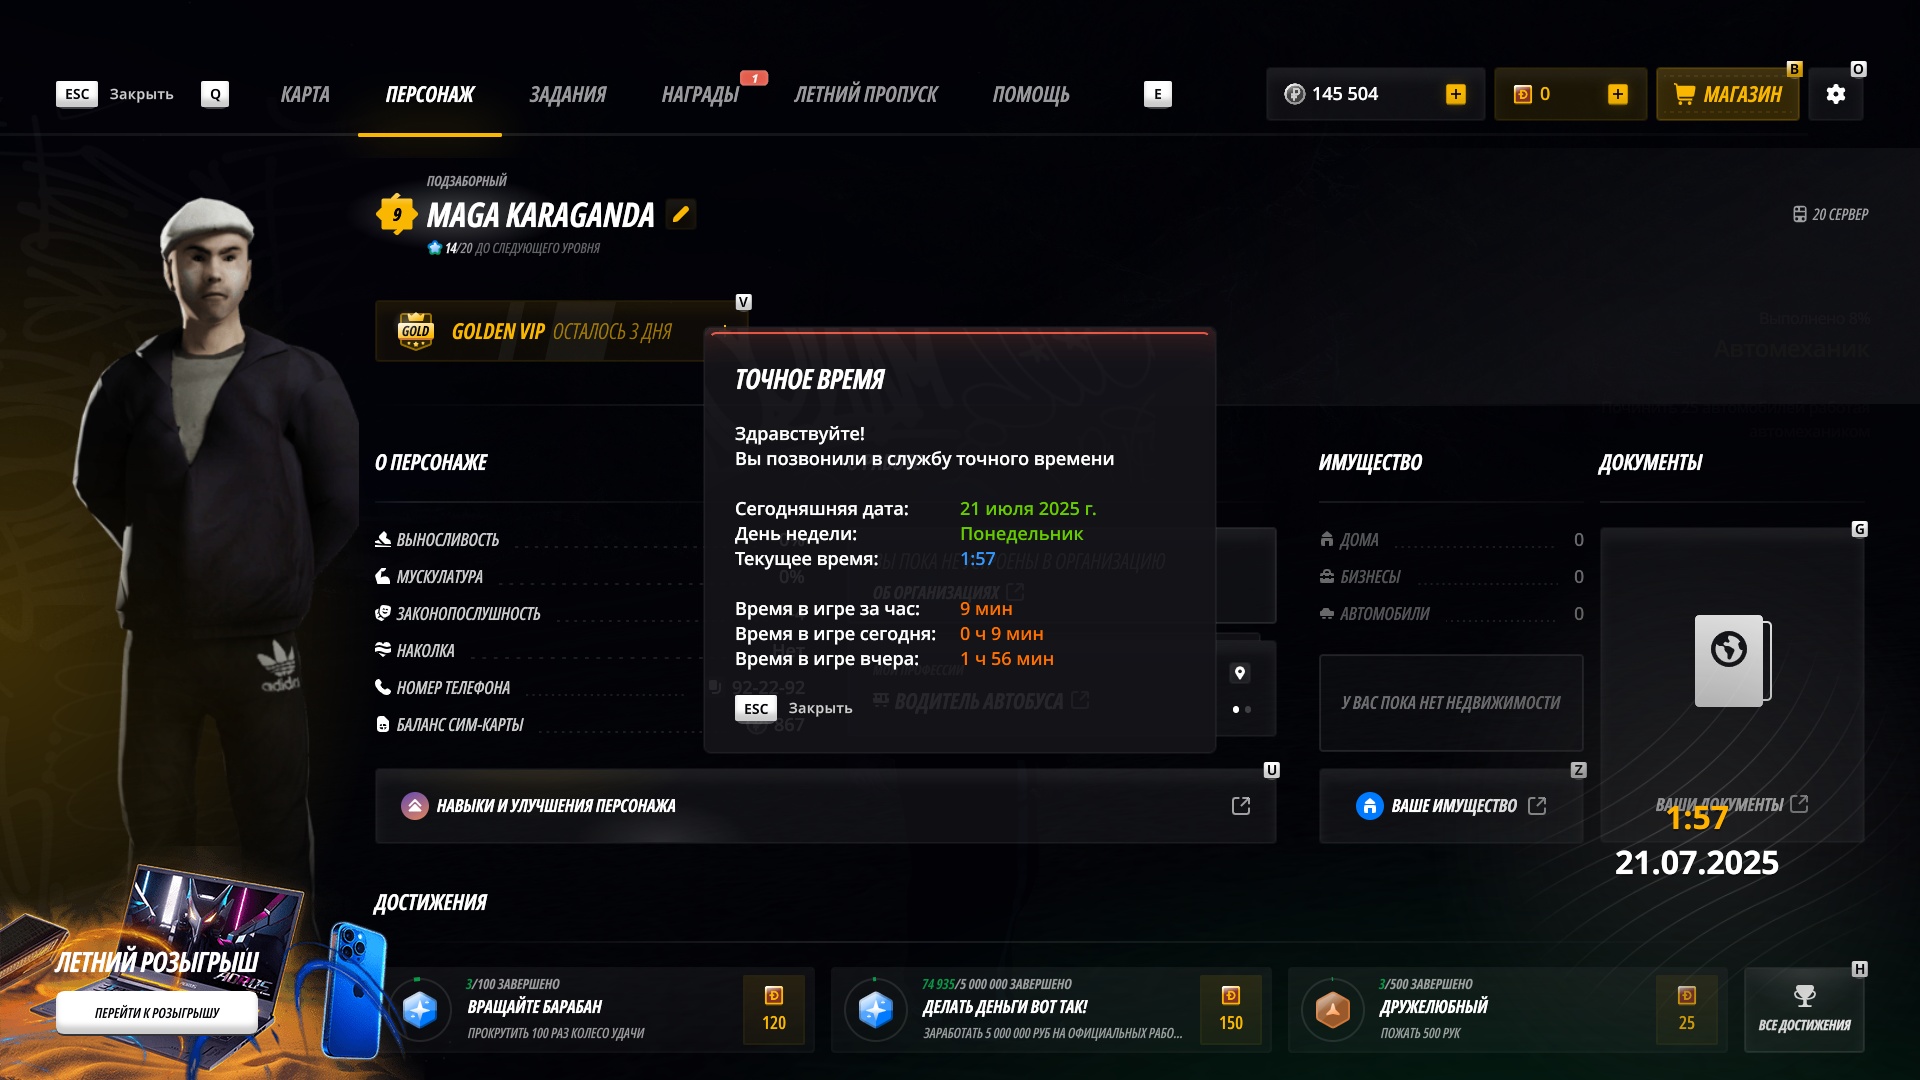Click the 'Вращайте барабан' achievement progress ring
The image size is (1920, 1080).
[420, 1010]
